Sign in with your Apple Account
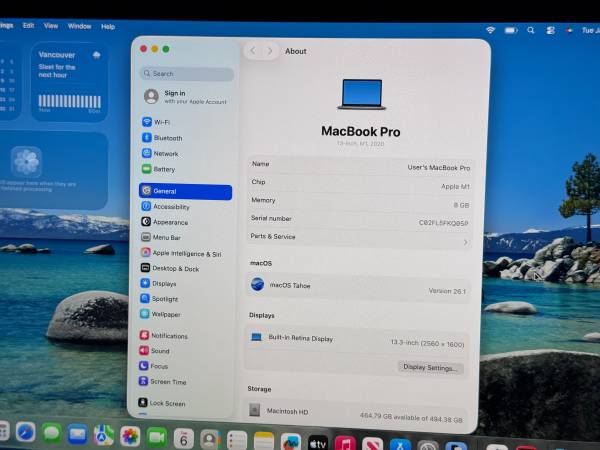This screenshot has height=450, width=600. coord(185,97)
